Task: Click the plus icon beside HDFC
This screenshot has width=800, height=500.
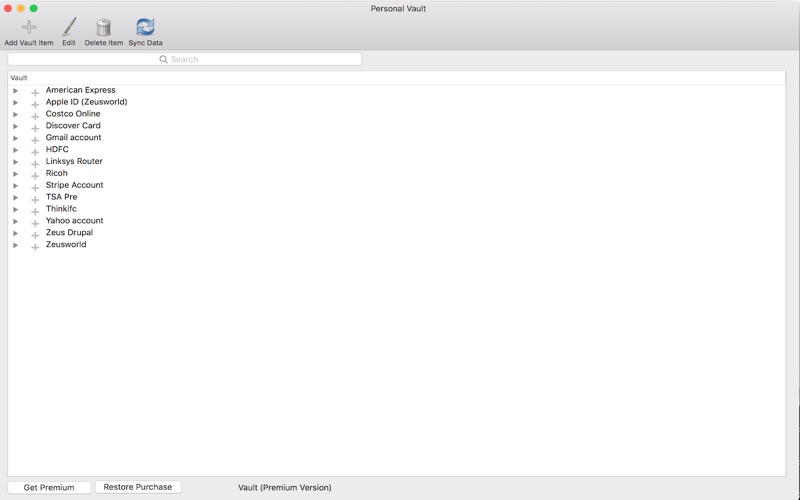Action: 35,152
